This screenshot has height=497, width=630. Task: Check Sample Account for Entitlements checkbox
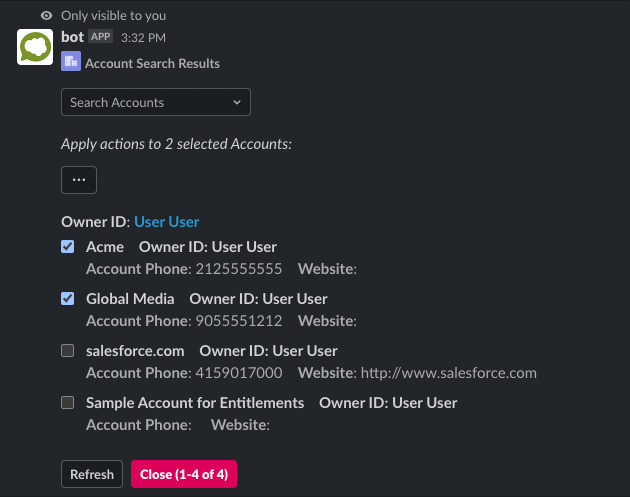[x=68, y=403]
